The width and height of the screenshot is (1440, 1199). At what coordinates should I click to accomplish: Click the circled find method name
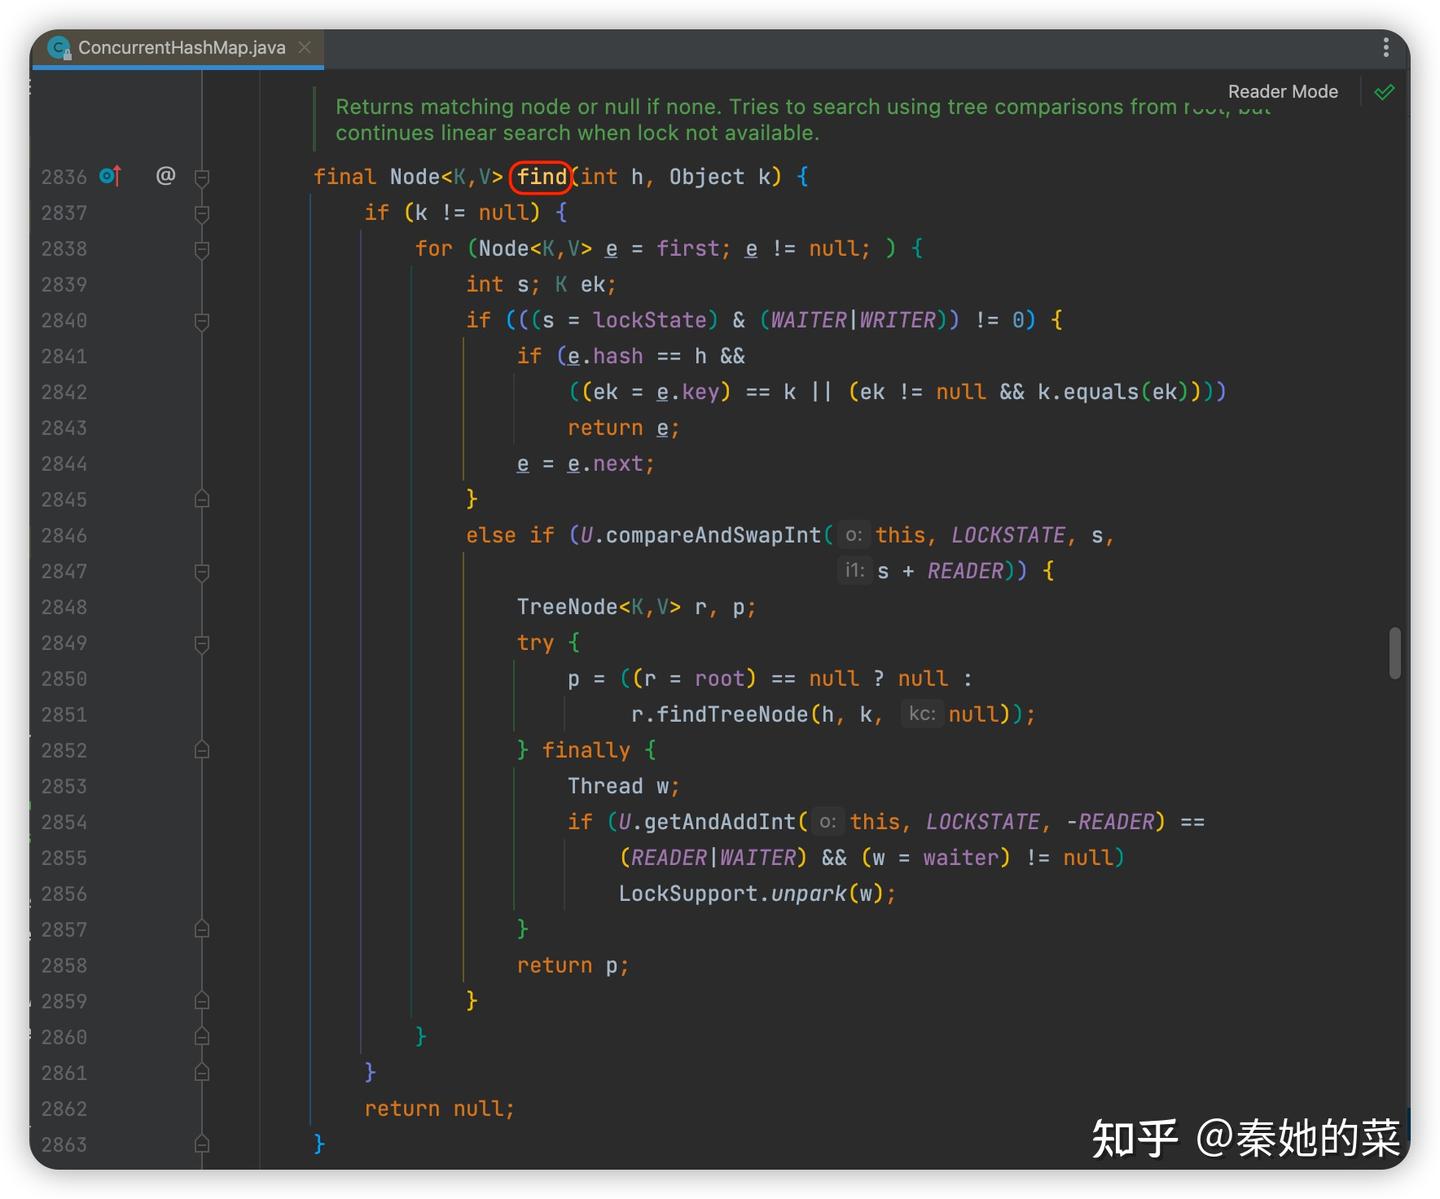(x=541, y=176)
